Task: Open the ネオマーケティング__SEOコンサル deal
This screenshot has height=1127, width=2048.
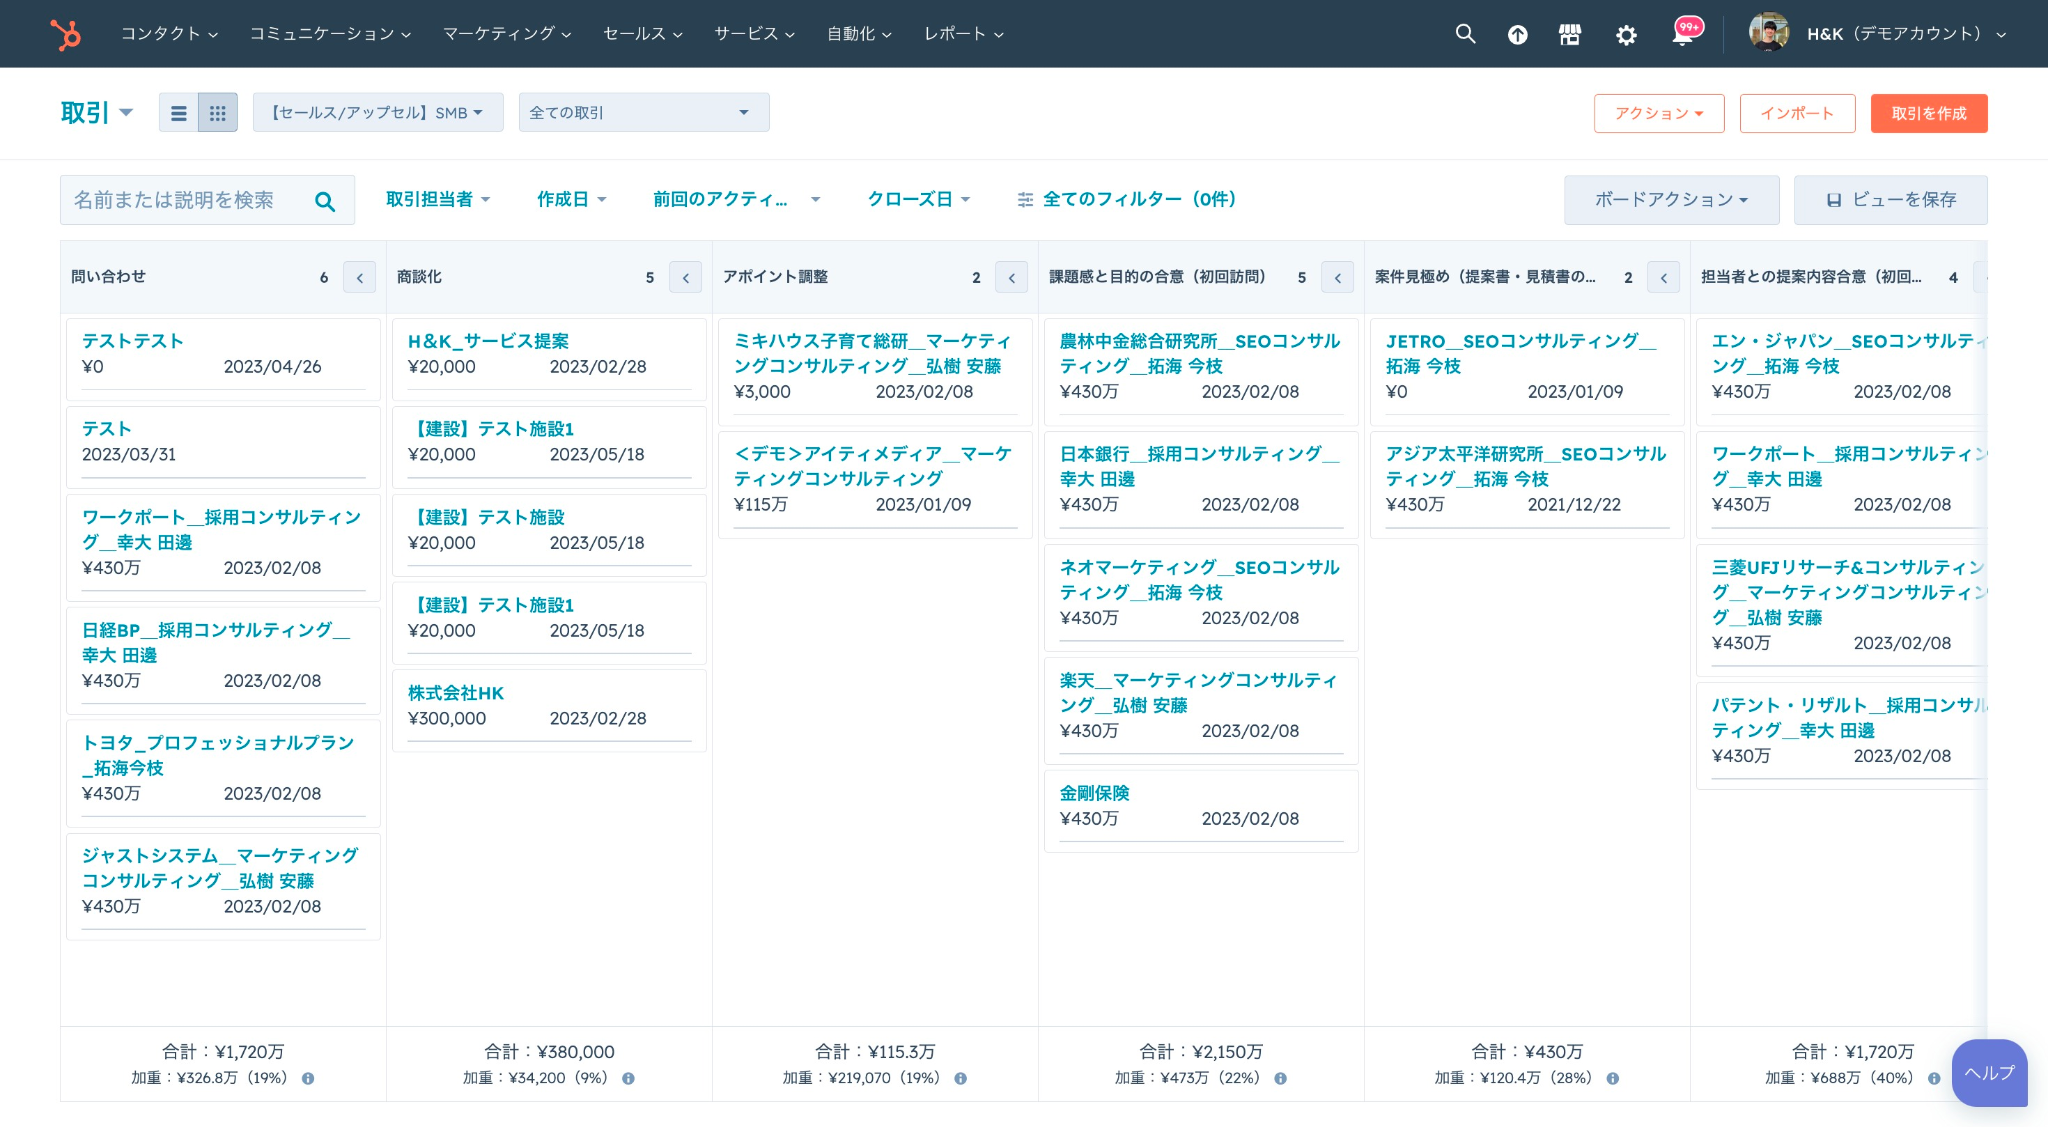Action: click(1199, 580)
